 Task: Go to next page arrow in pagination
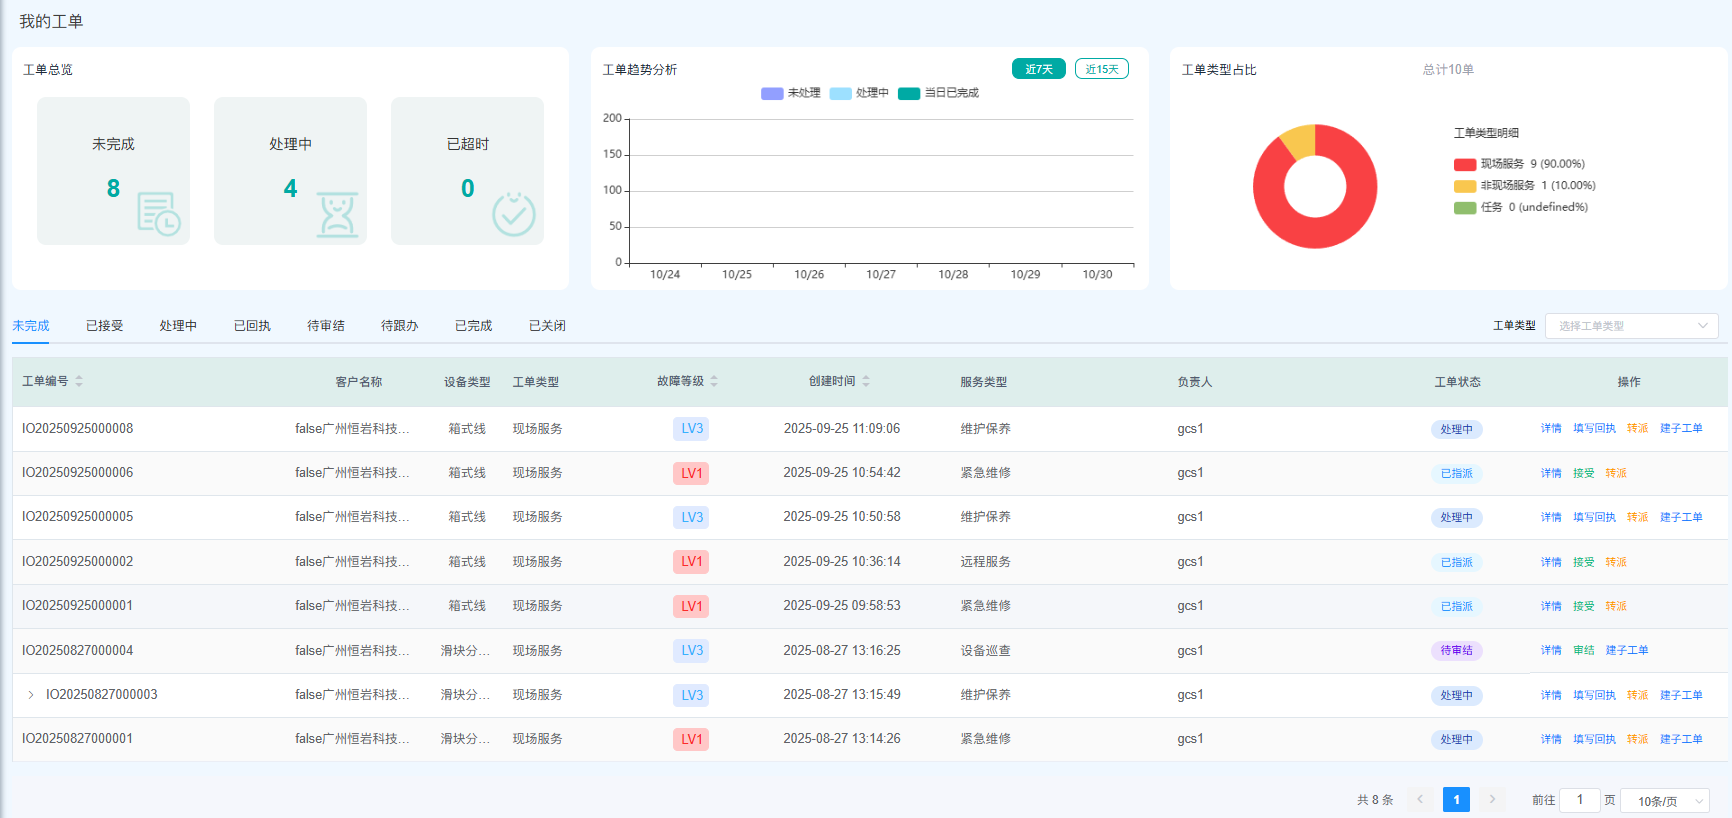pos(1492,799)
